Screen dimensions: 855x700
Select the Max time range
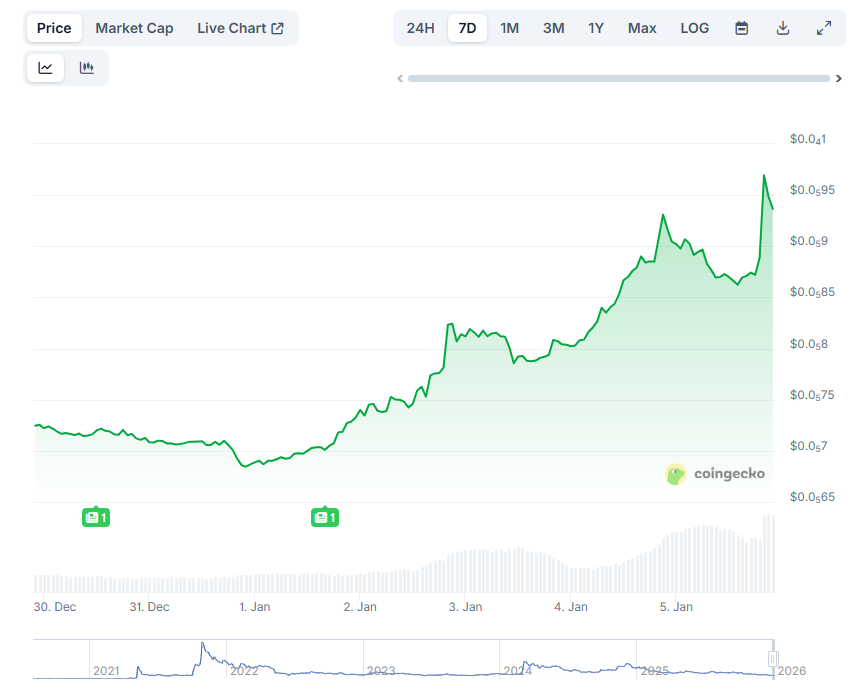click(x=641, y=27)
